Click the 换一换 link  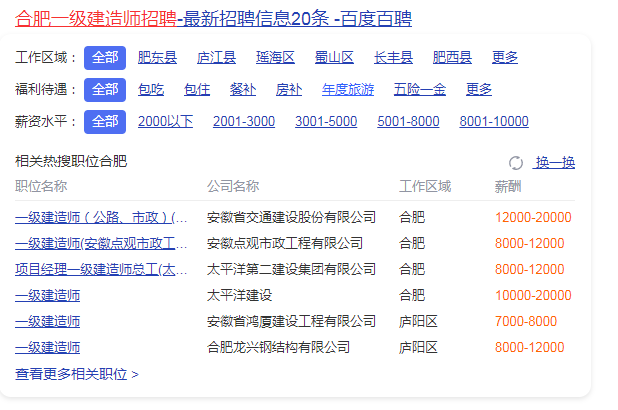tap(555, 163)
